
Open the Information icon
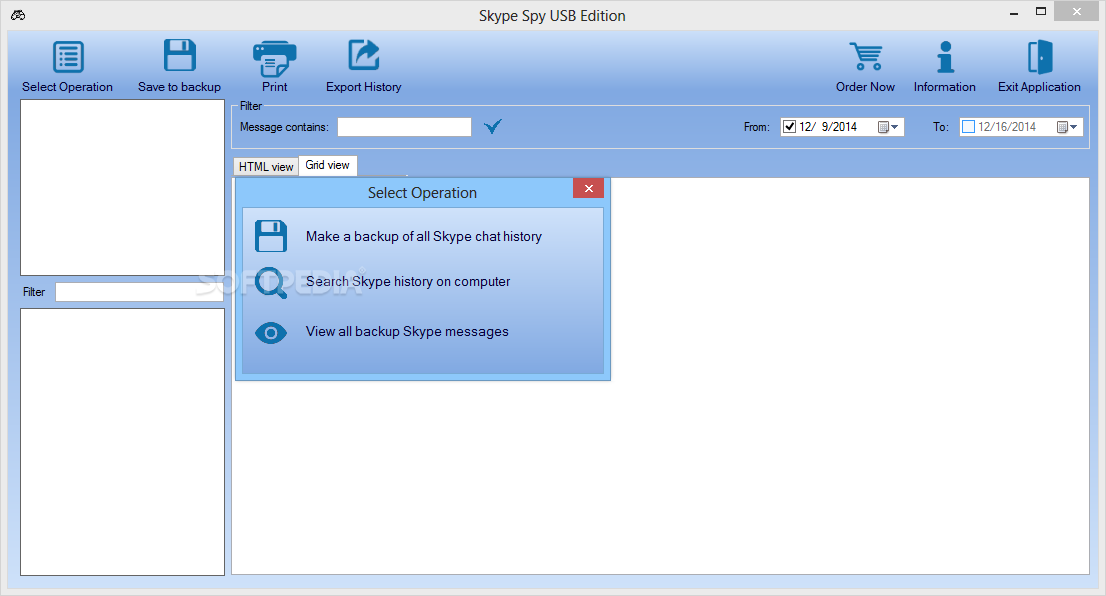(945, 57)
